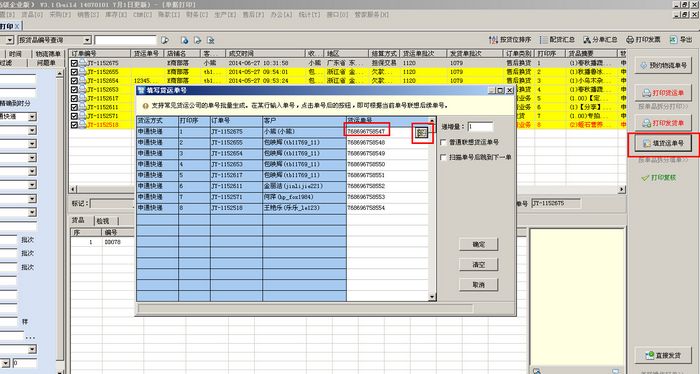Open the 售后 menu

tap(253, 15)
